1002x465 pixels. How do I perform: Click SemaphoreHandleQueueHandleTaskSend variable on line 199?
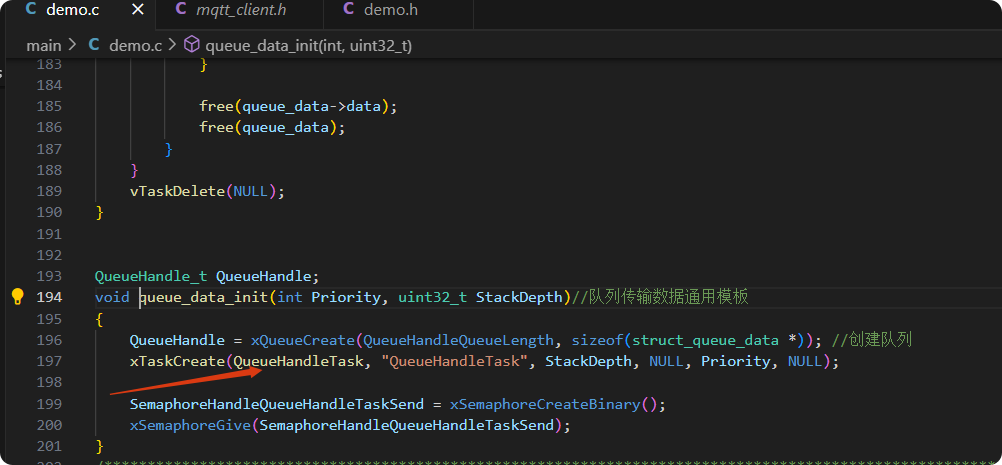pyautogui.click(x=277, y=404)
